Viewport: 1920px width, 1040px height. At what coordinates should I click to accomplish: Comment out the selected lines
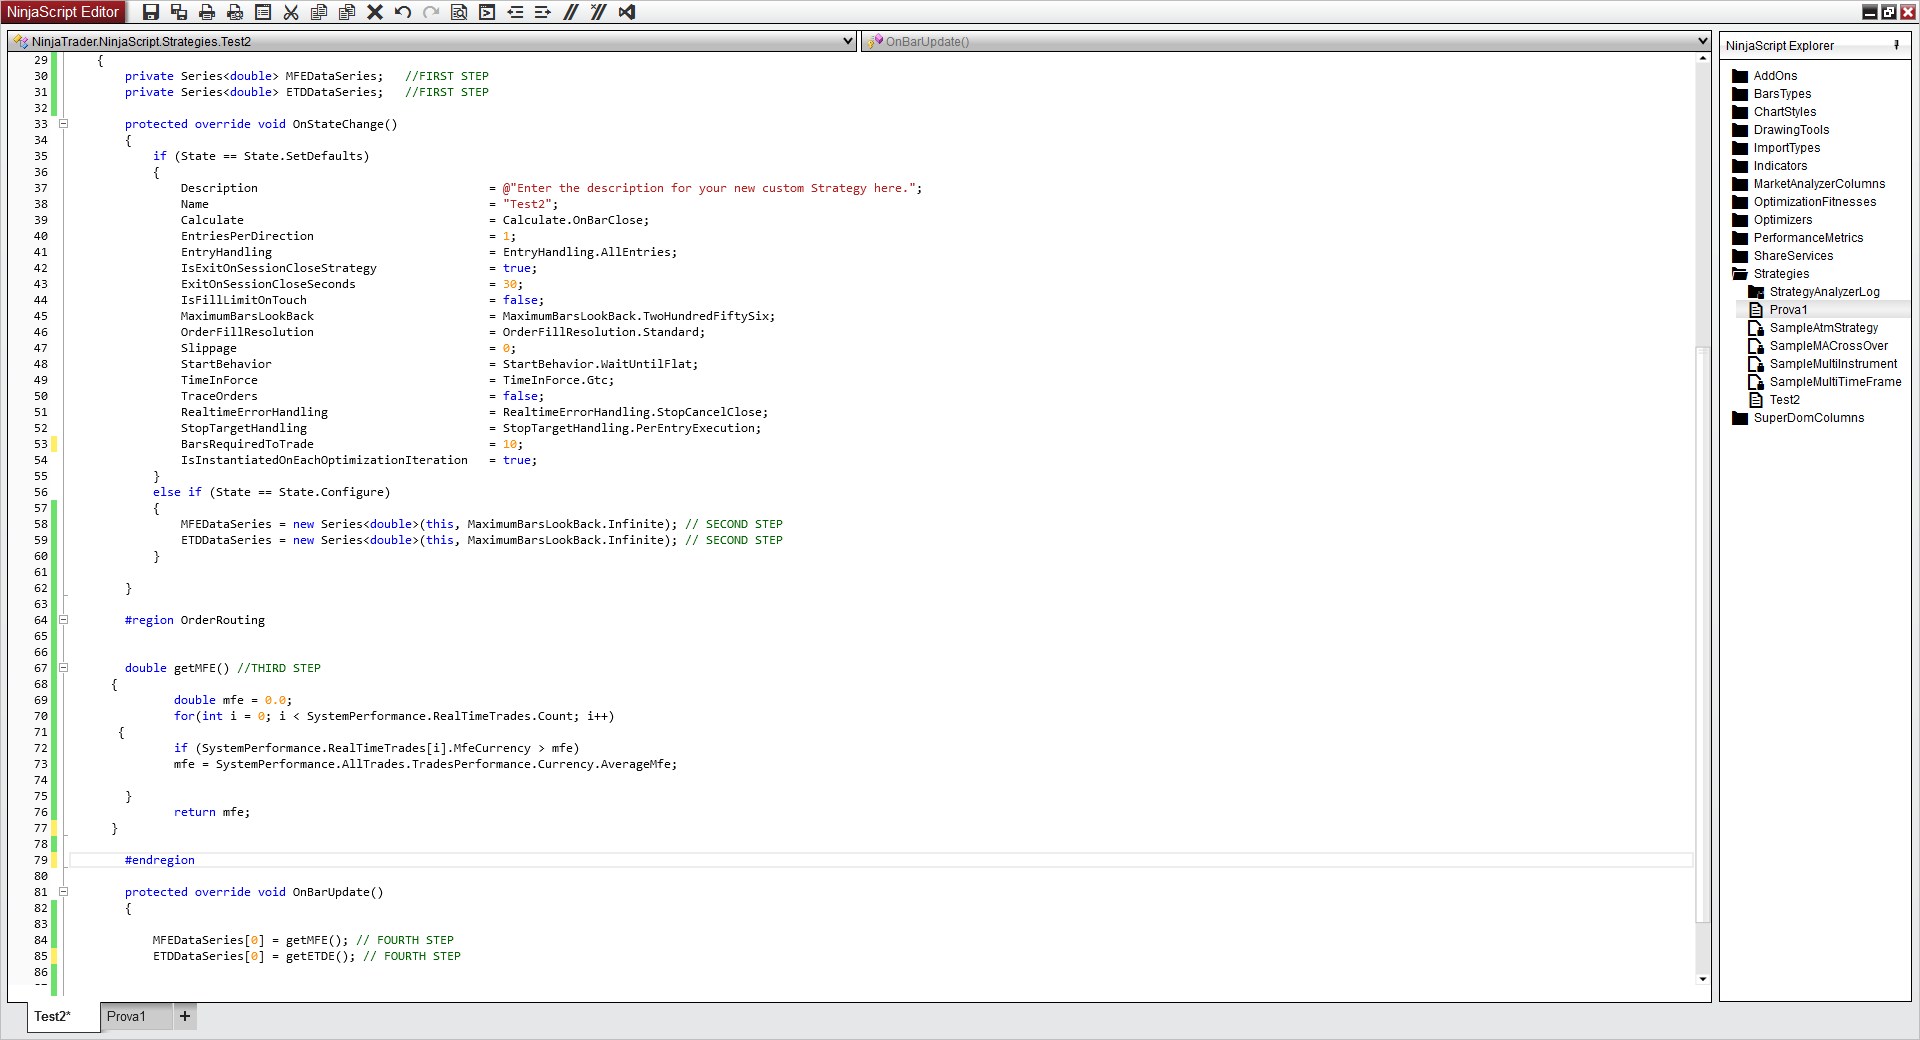coord(571,12)
